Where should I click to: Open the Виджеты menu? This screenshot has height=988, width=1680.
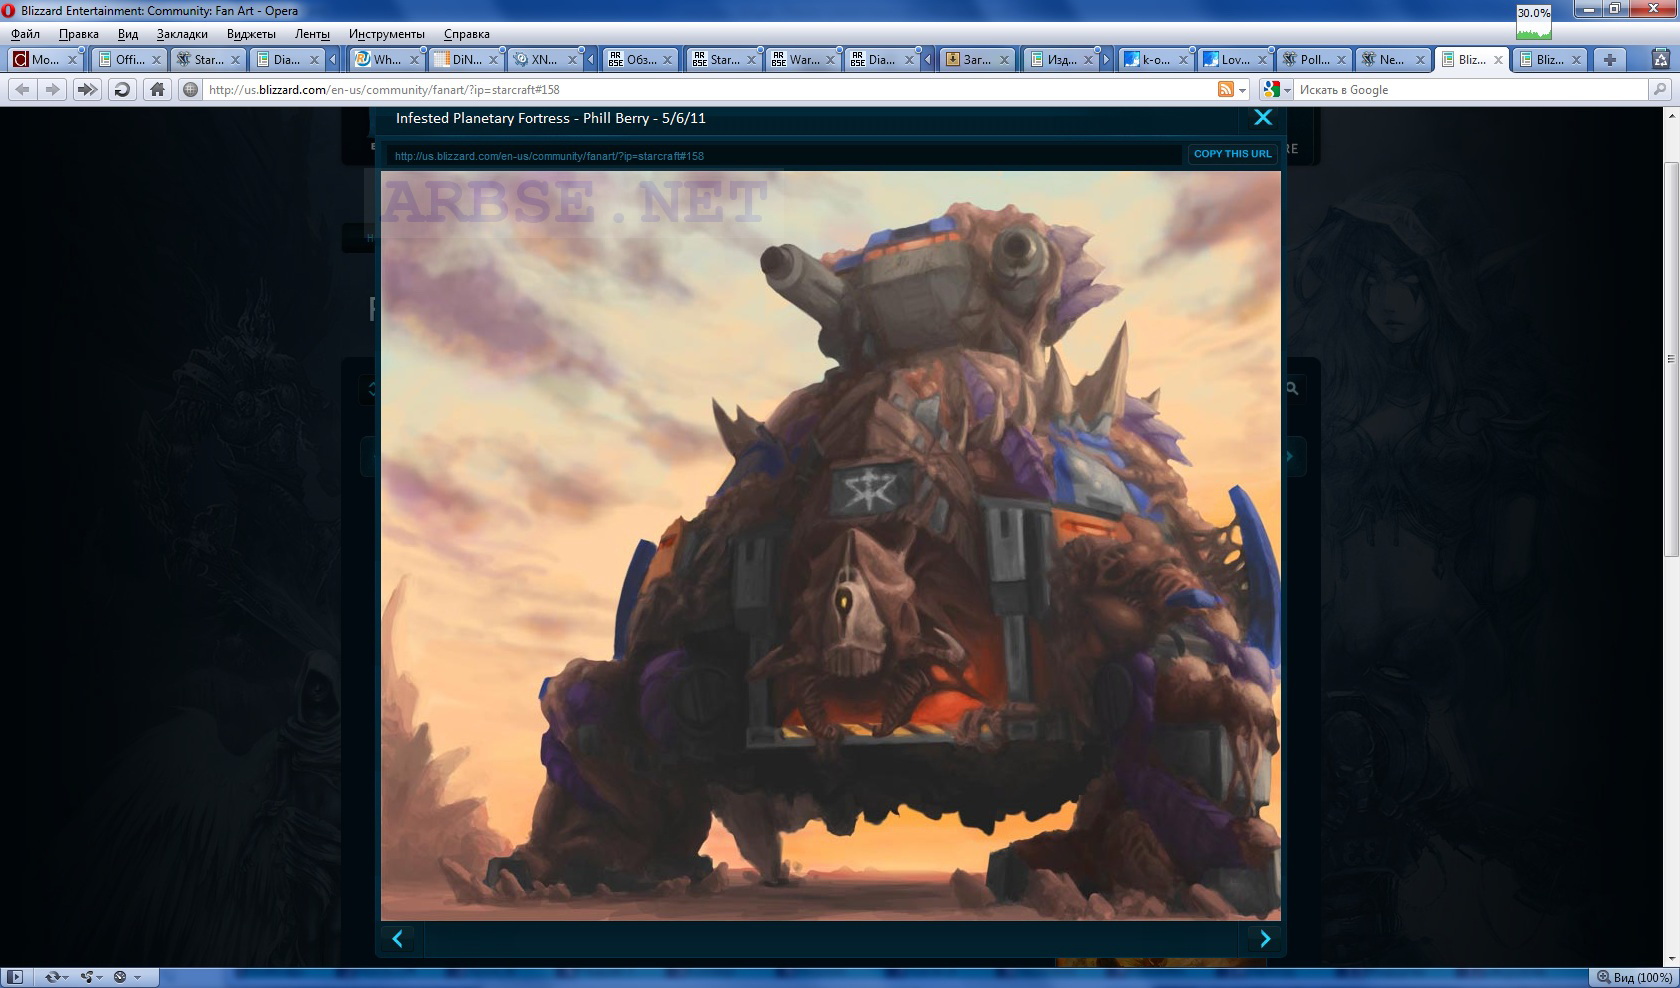[251, 33]
